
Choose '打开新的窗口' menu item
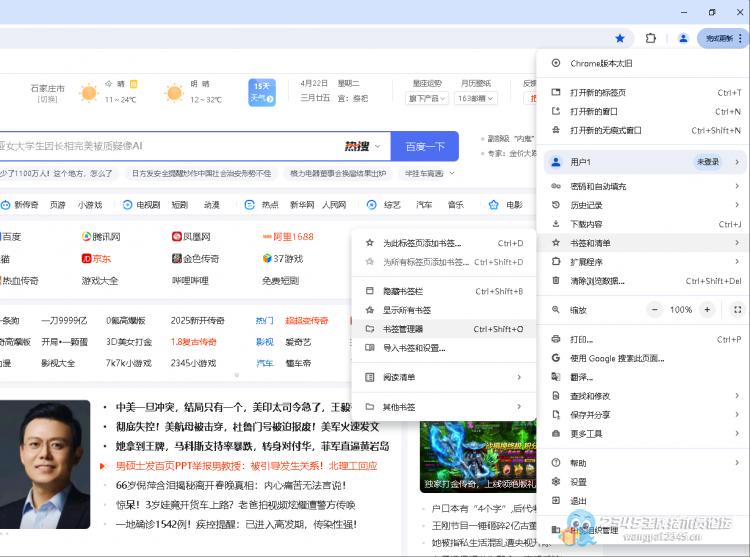(x=642, y=111)
